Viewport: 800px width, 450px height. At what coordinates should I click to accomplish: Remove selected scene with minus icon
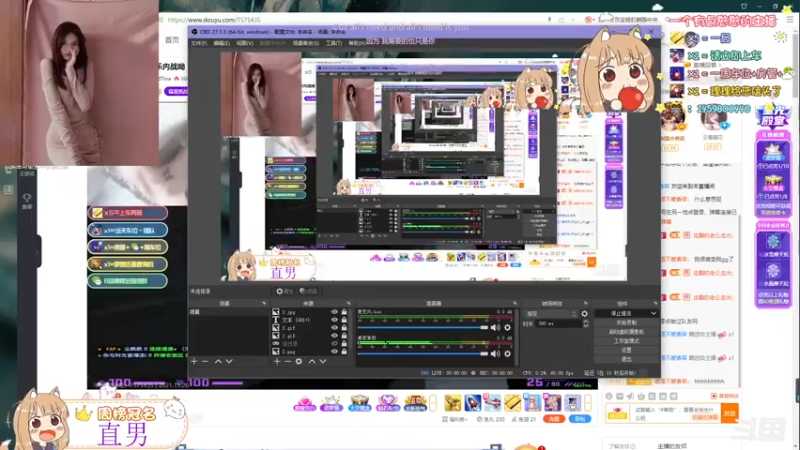pyautogui.click(x=205, y=361)
